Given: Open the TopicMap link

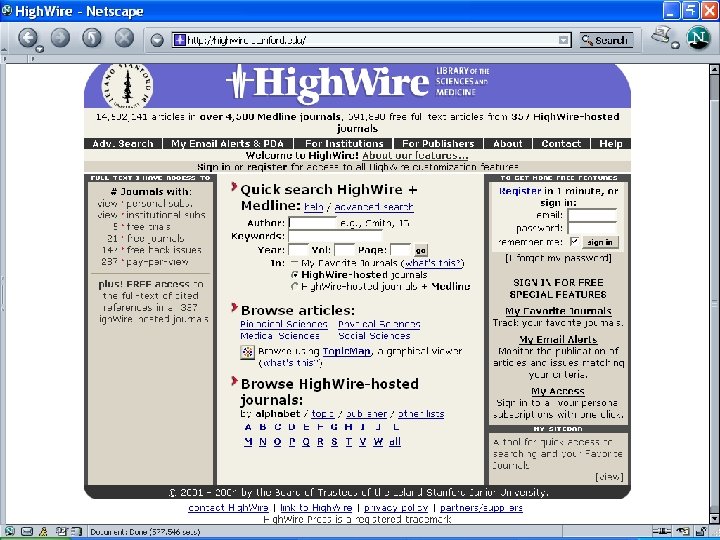Looking at the screenshot, I should pyautogui.click(x=346, y=351).
